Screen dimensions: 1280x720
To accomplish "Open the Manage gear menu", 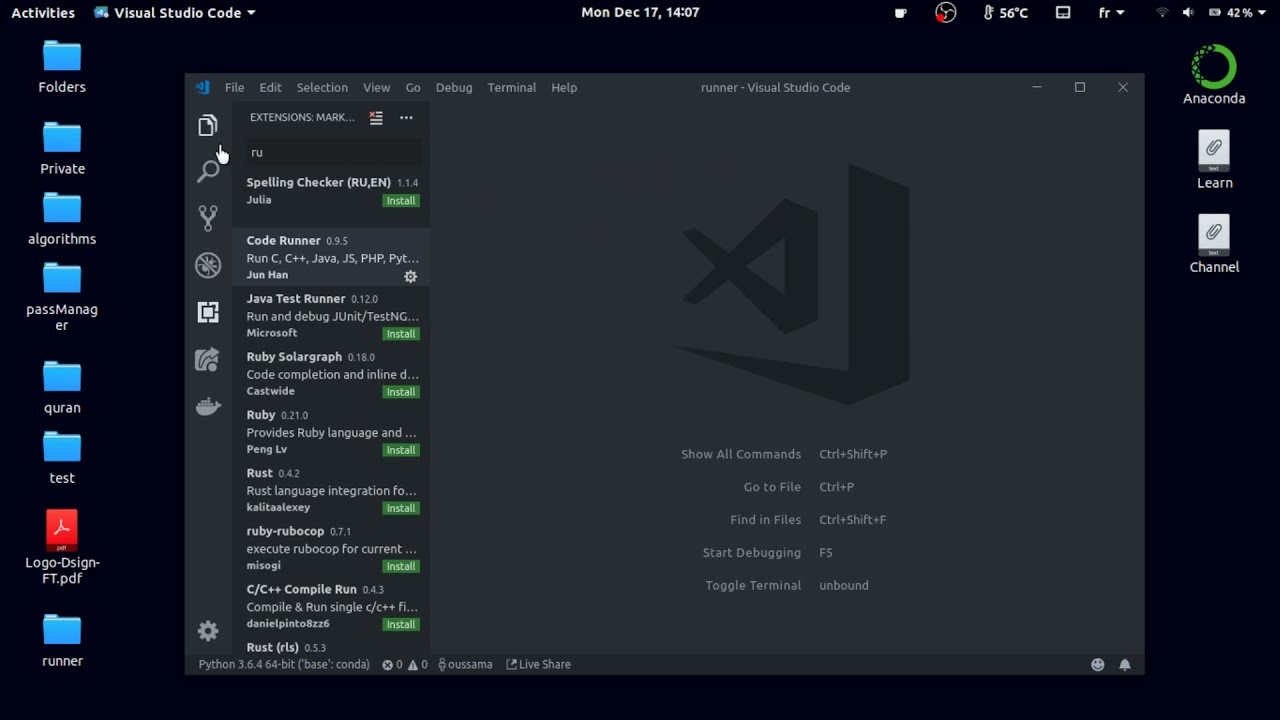I will pos(208,631).
